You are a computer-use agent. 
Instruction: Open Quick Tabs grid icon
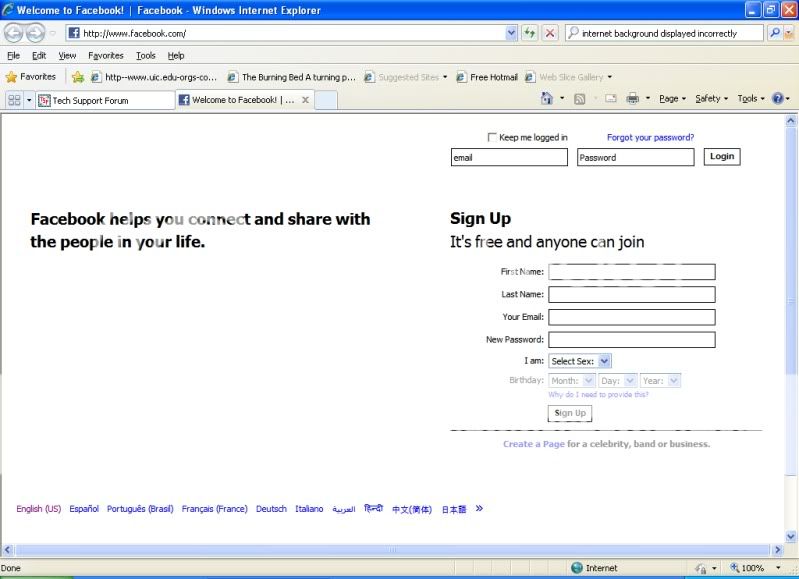tap(14, 100)
